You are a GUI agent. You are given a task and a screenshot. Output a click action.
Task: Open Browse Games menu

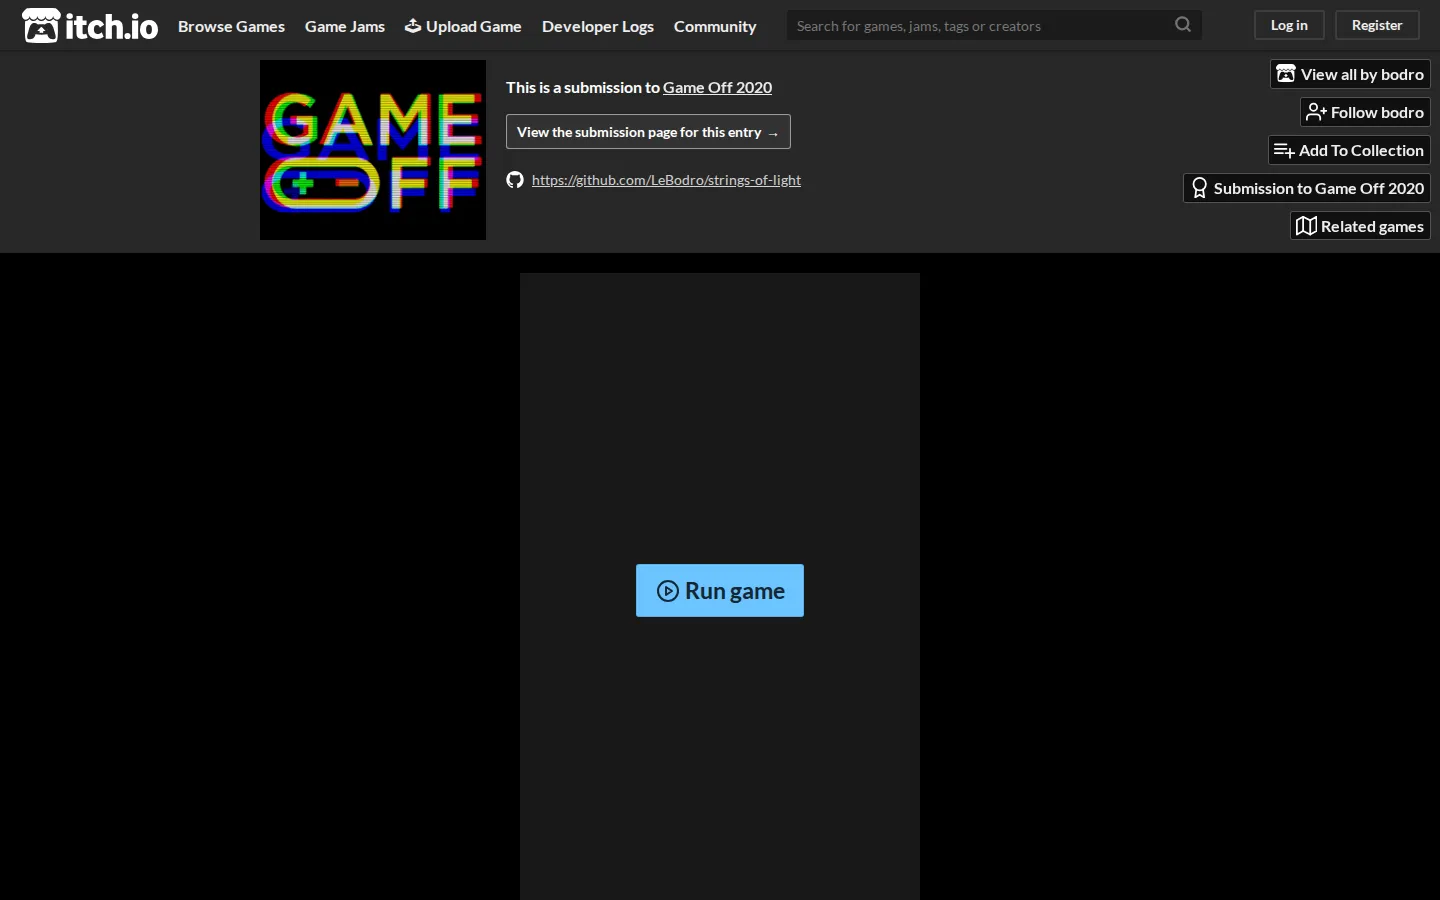[x=231, y=26]
